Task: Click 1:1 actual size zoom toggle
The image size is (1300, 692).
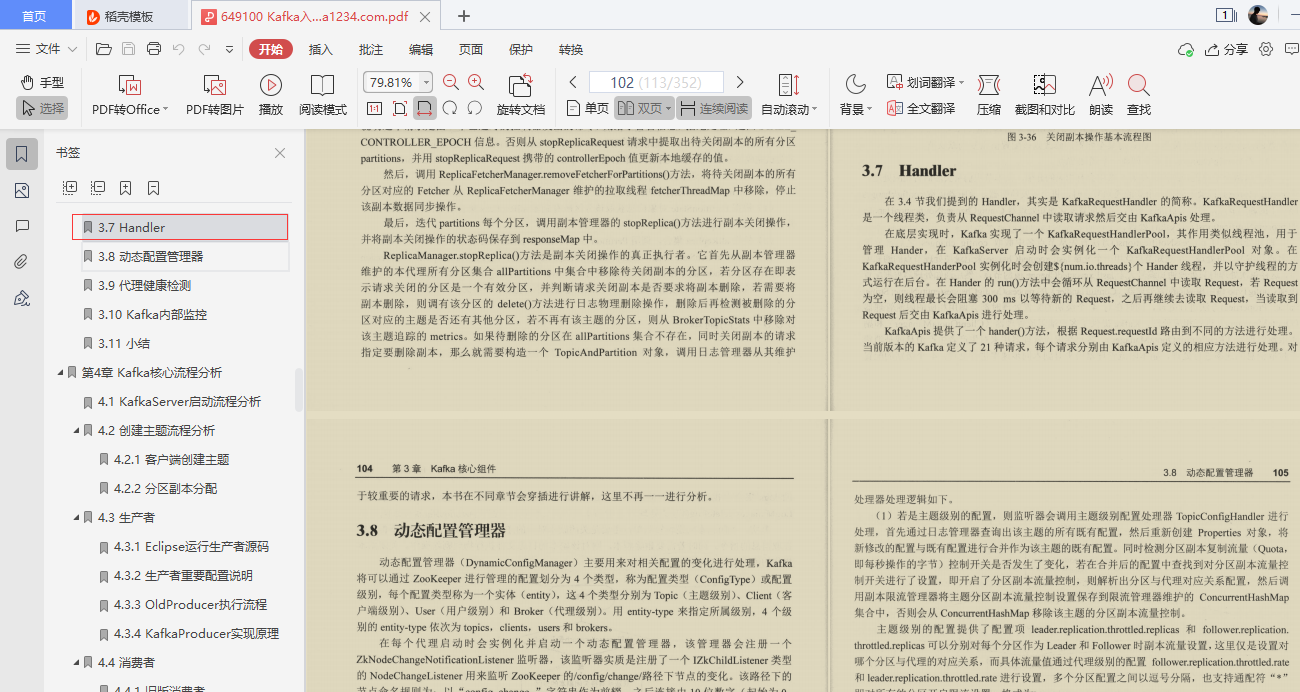Action: click(374, 109)
